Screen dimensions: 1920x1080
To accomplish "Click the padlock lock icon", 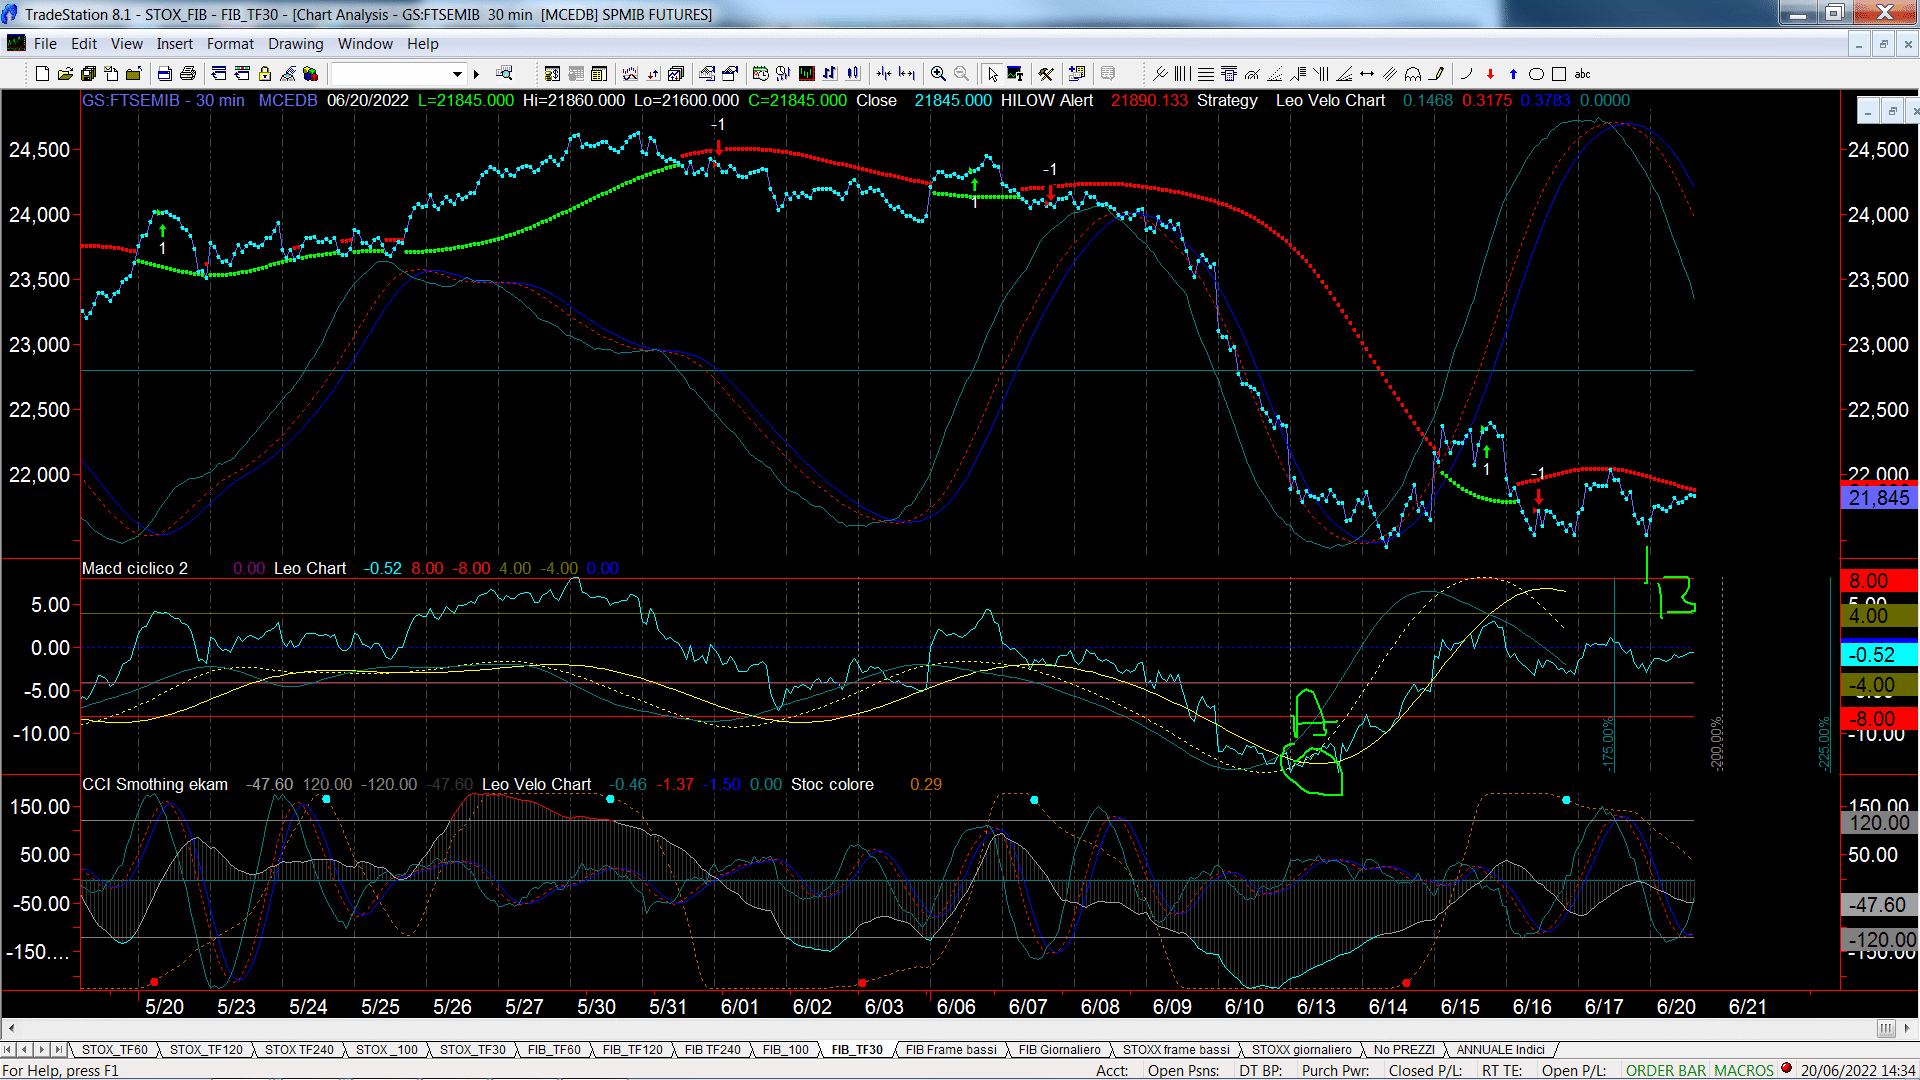I will (x=265, y=74).
